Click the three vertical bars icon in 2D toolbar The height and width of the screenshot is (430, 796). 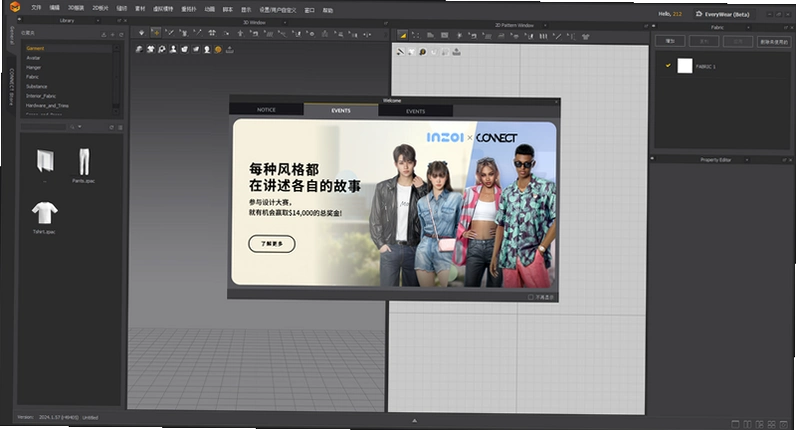[543, 37]
